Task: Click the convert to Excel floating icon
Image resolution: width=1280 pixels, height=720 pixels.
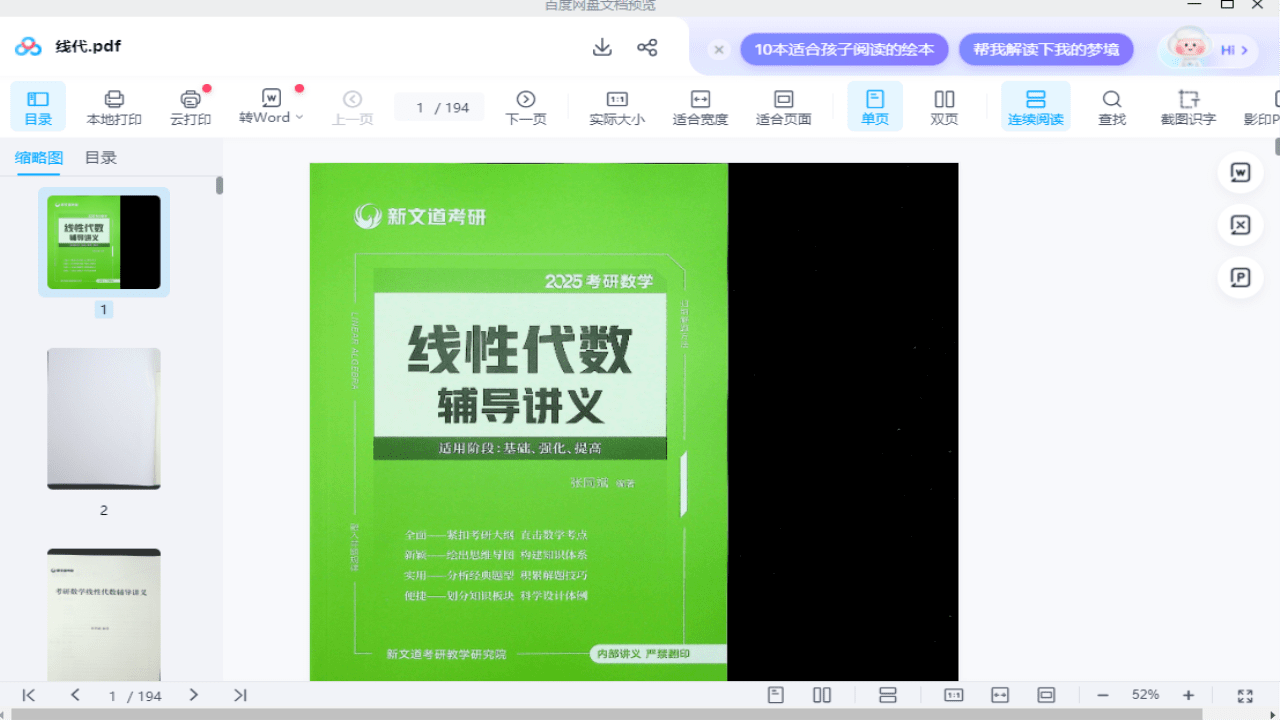Action: (x=1240, y=225)
